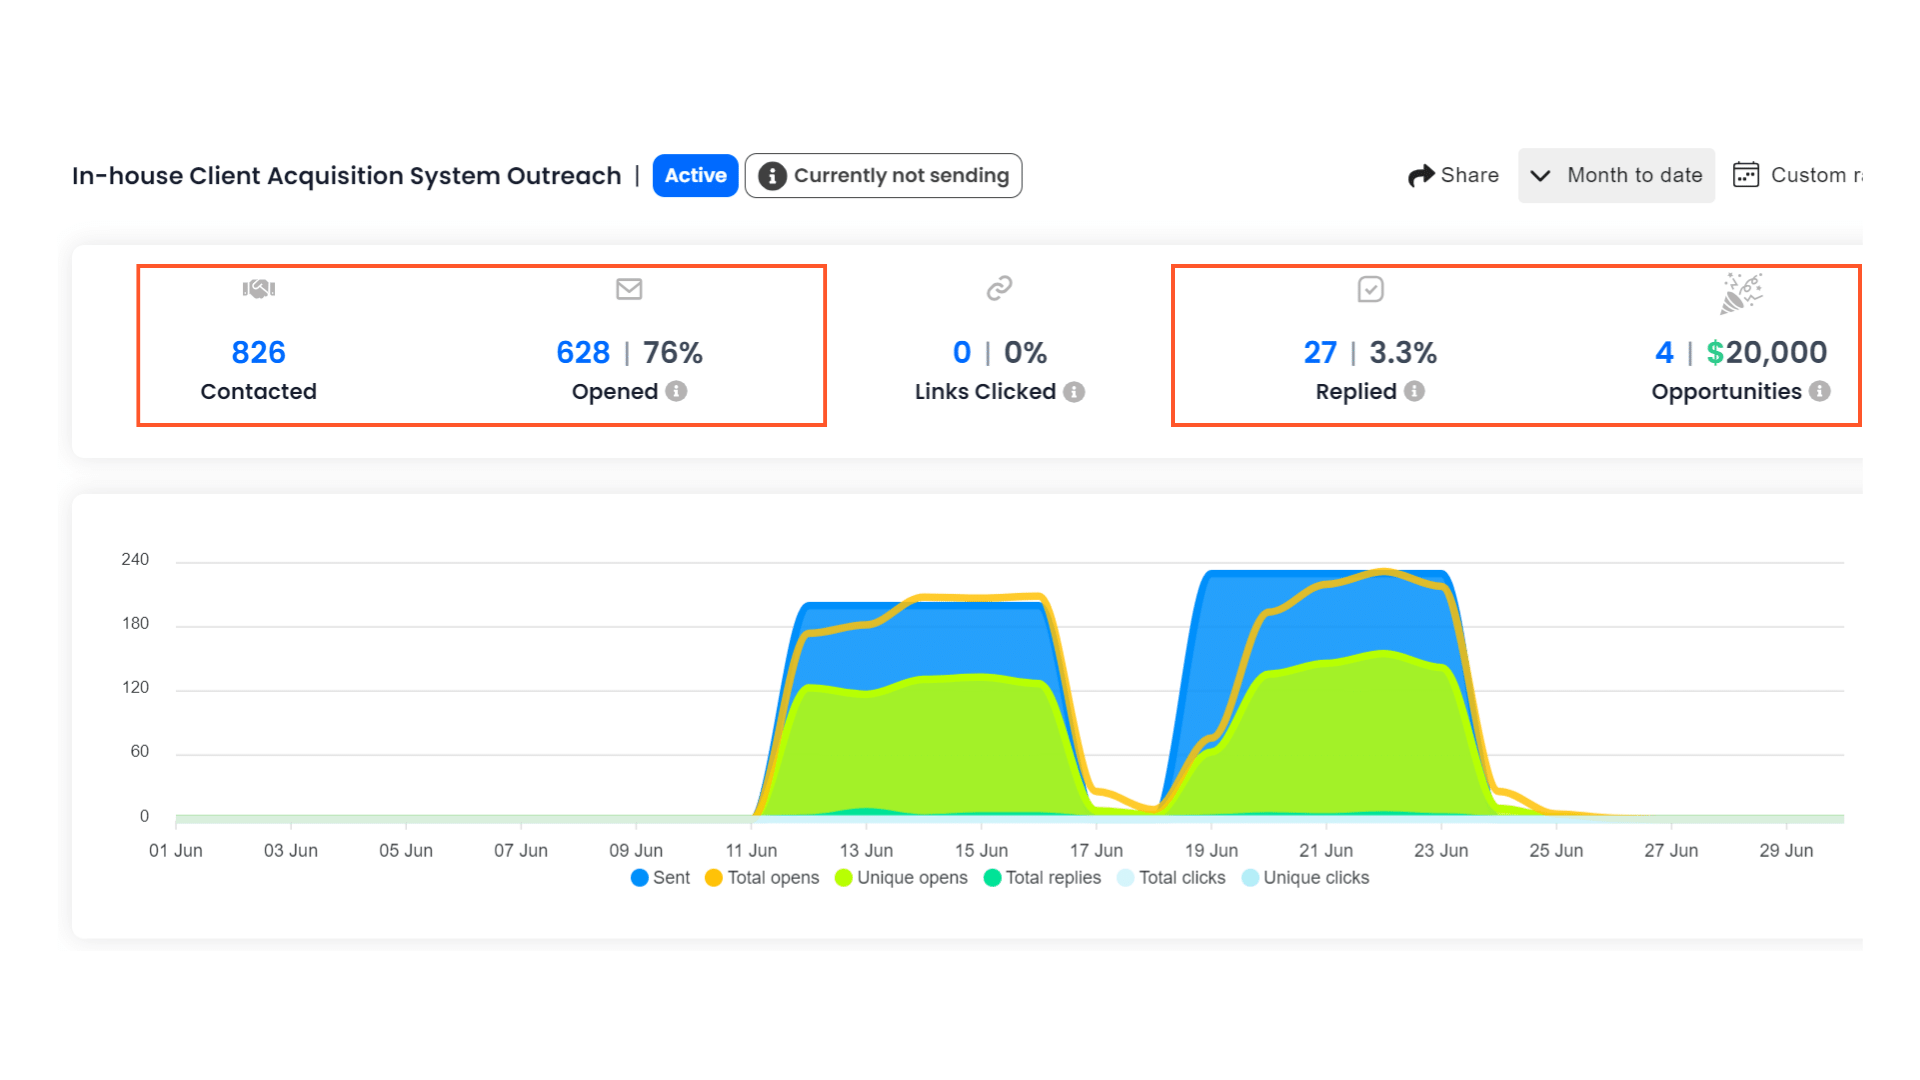Toggle the Total replies legend series

click(x=1042, y=878)
